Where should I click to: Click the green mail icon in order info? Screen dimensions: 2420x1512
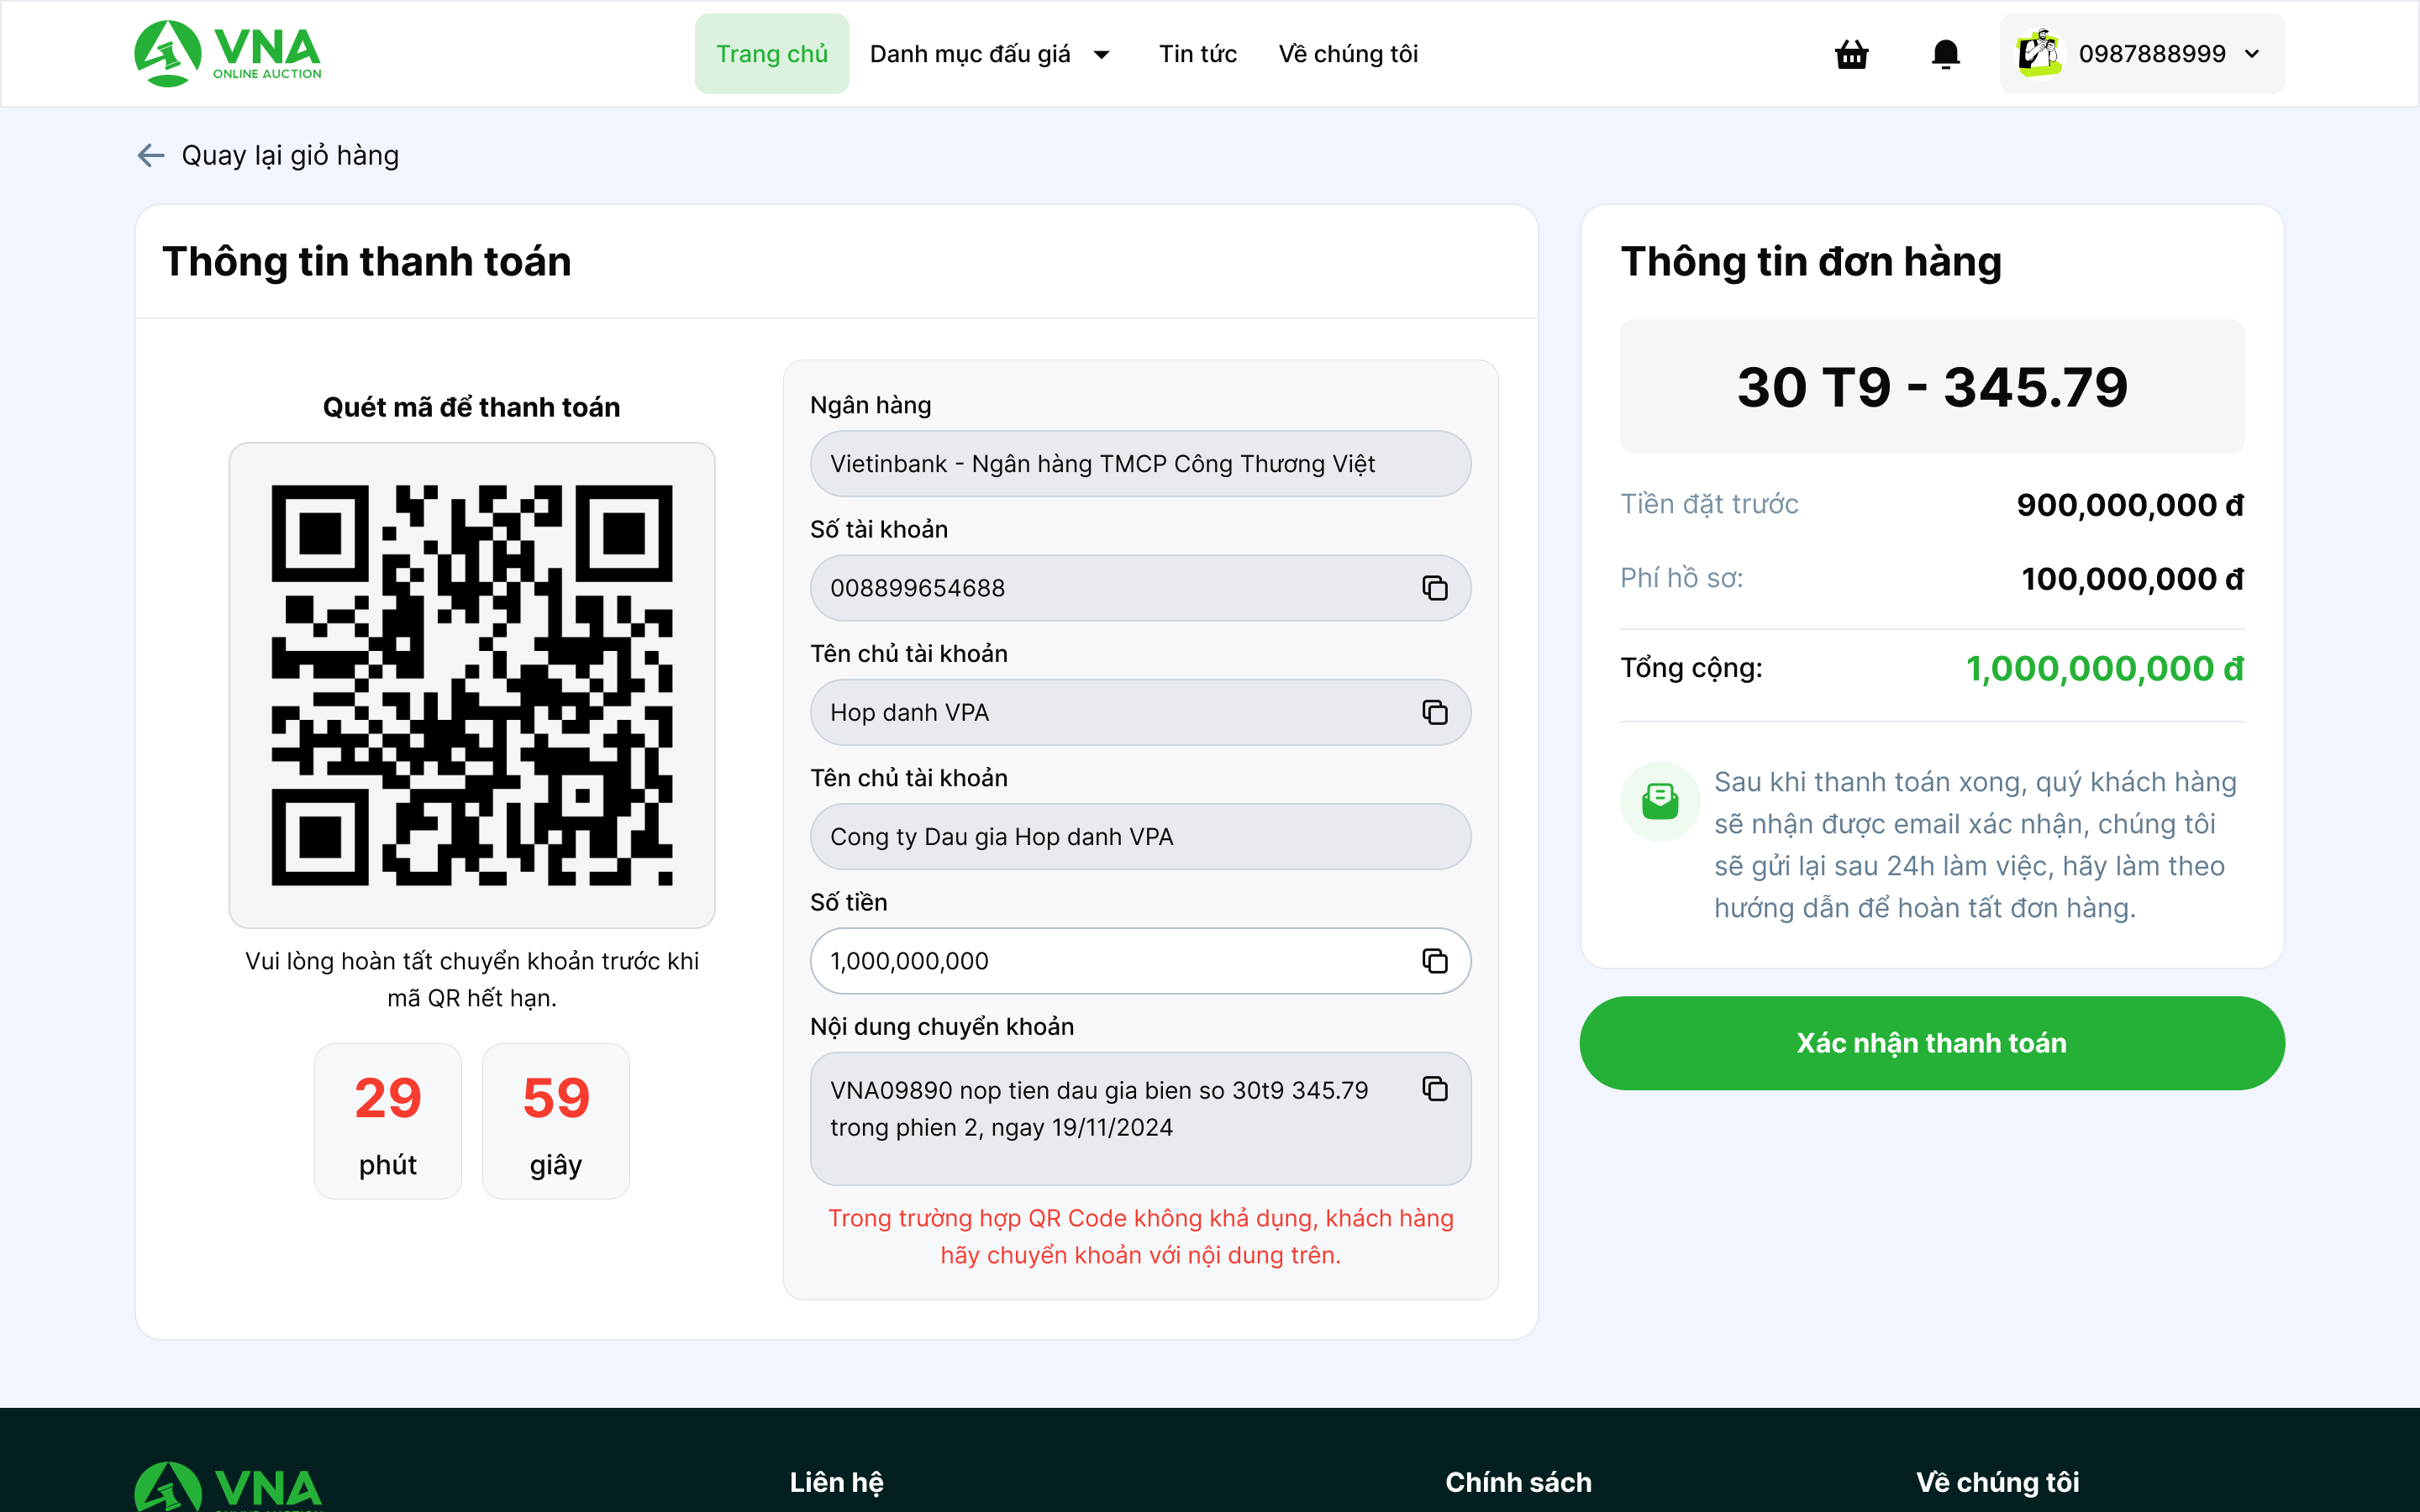(x=1660, y=801)
